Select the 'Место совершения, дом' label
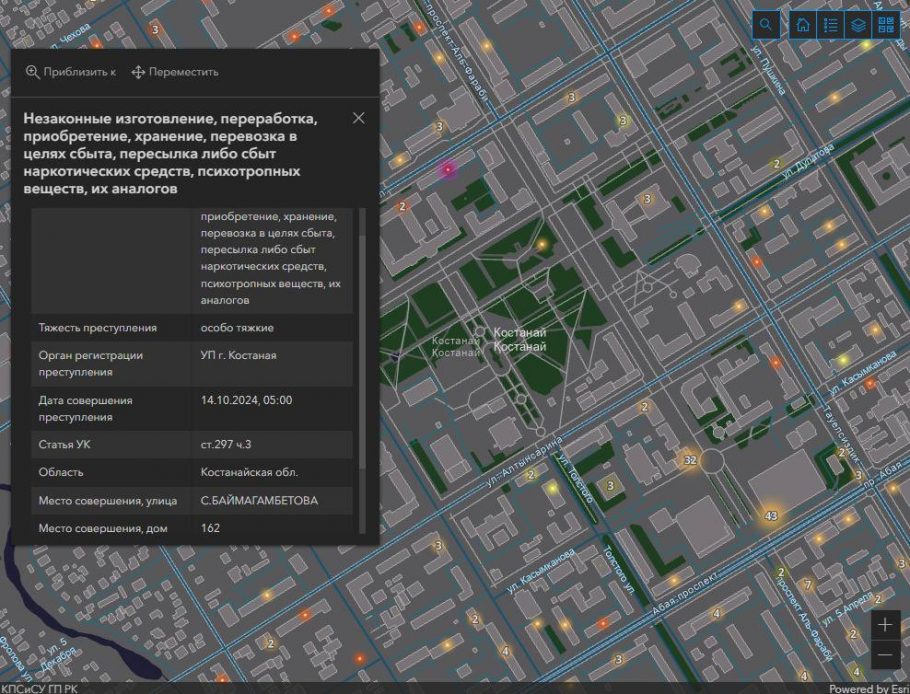Image resolution: width=910 pixels, height=694 pixels. 103,528
